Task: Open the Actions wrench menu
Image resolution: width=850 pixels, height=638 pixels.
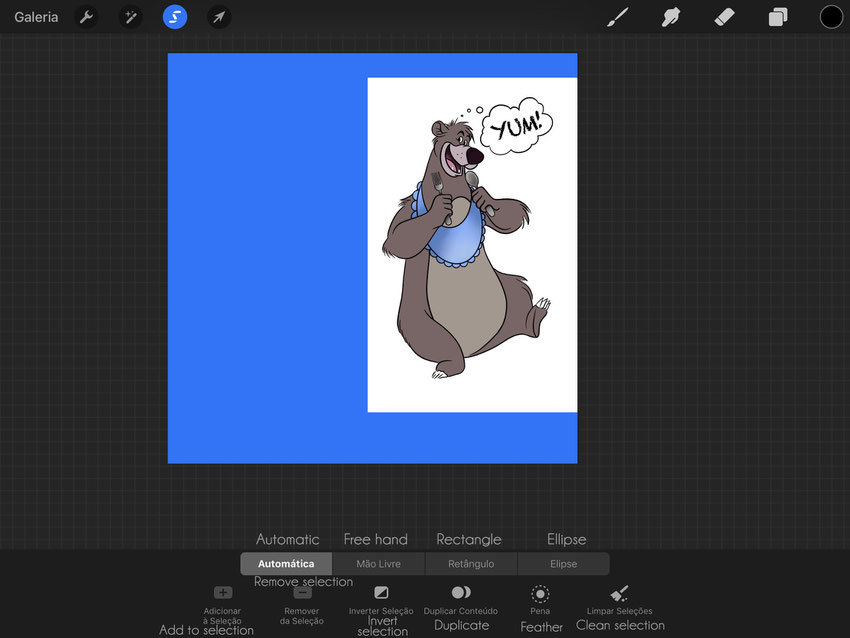Action: coord(86,17)
